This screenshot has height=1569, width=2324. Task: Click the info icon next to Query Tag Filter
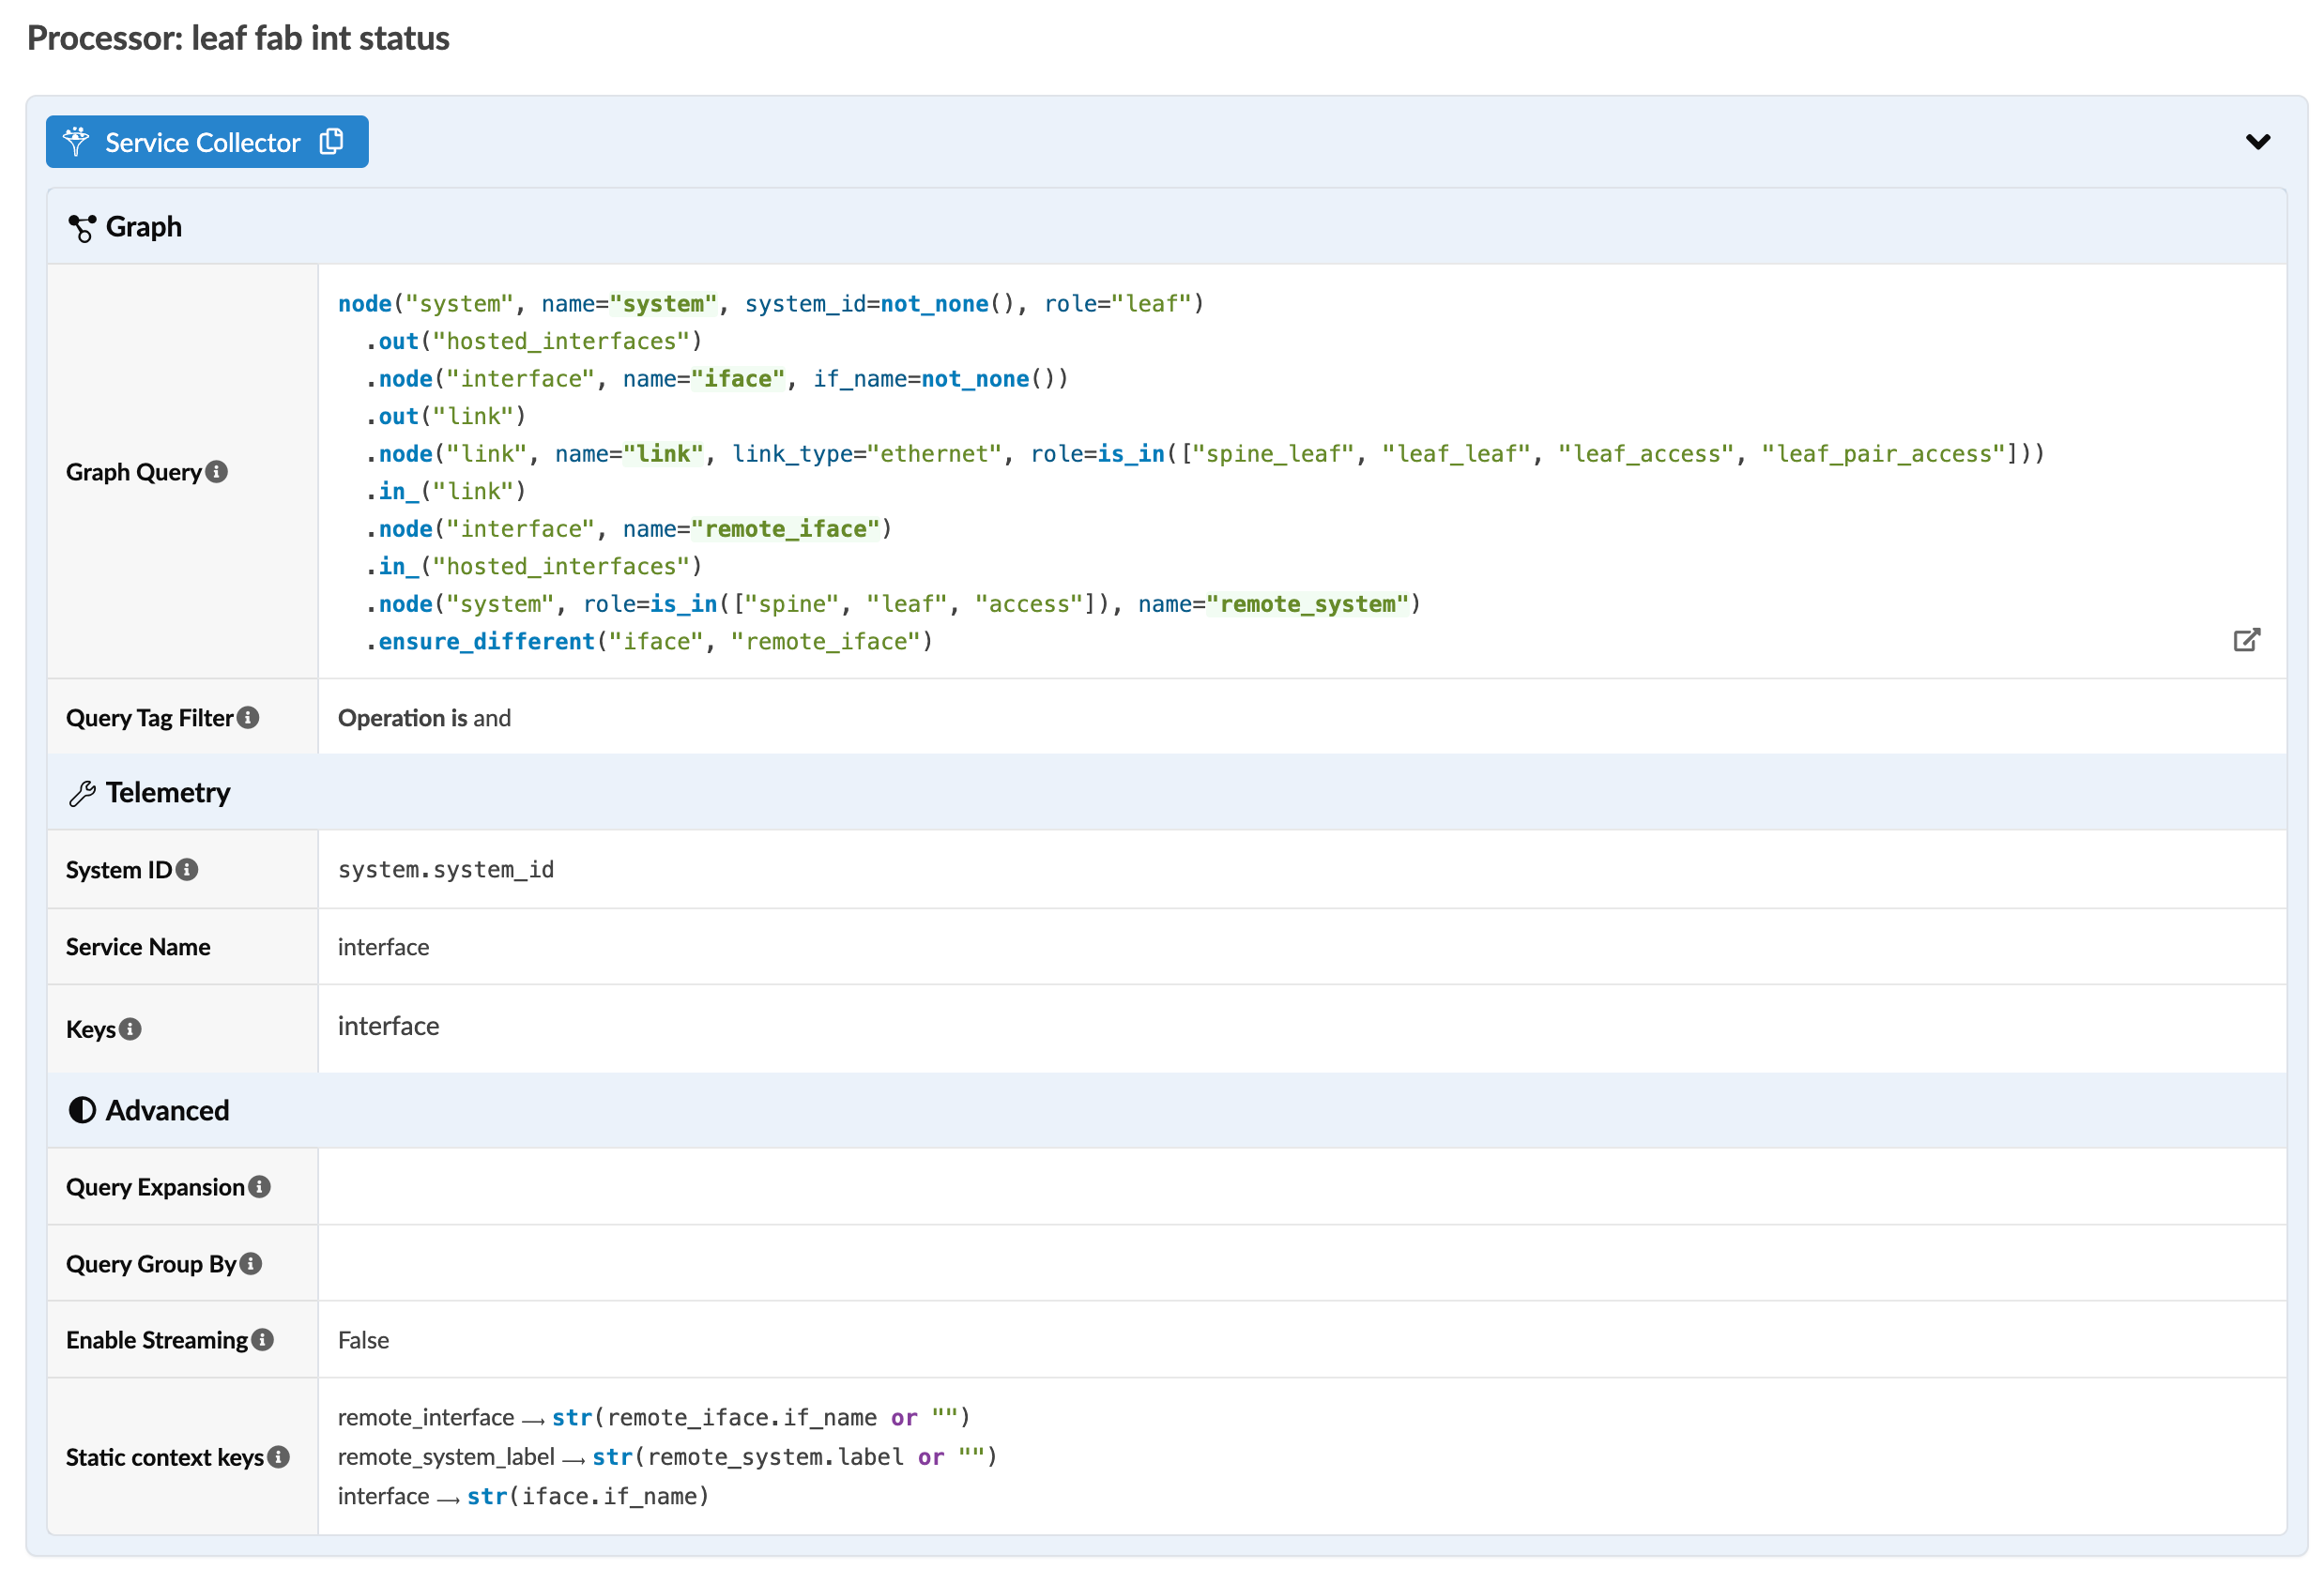point(249,717)
